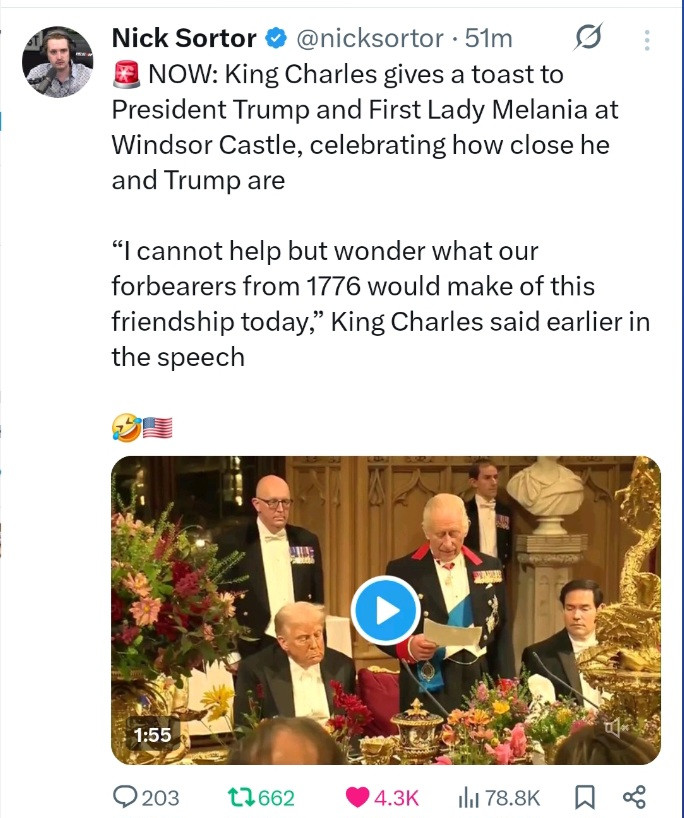The width and height of the screenshot is (684, 818).
Task: Open Nick Sortor's profile picture
Action: [x=58, y=62]
